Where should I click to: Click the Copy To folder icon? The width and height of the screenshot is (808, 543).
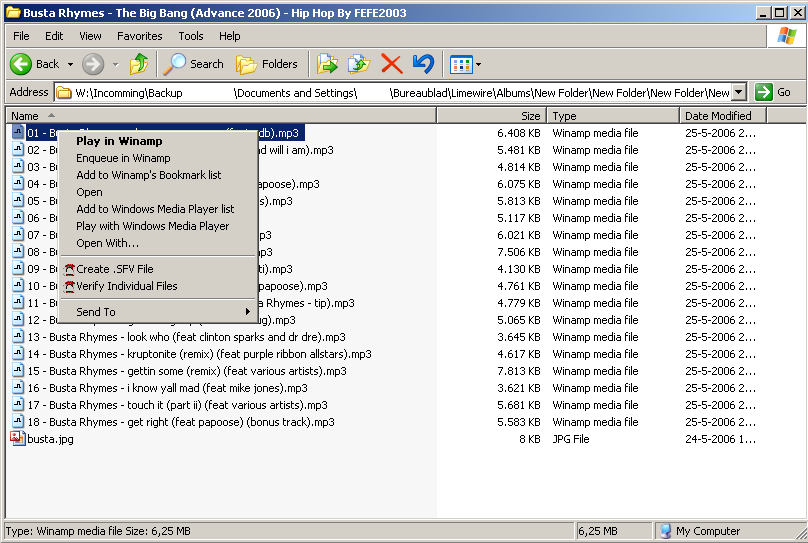[x=359, y=64]
